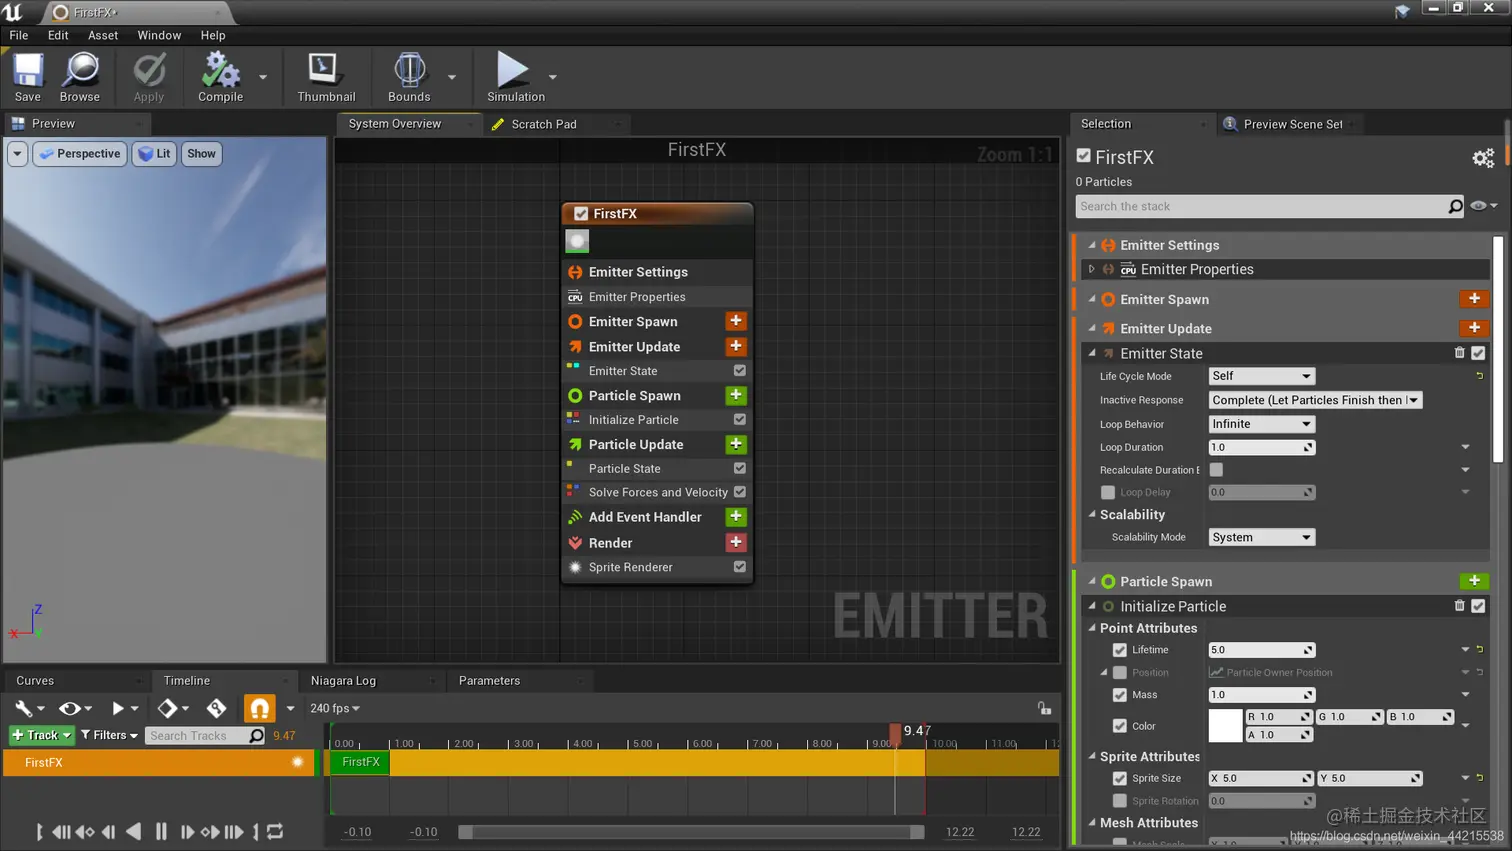Add a module to Emitter Spawn in node
This screenshot has height=851, width=1512.
pyautogui.click(x=736, y=321)
